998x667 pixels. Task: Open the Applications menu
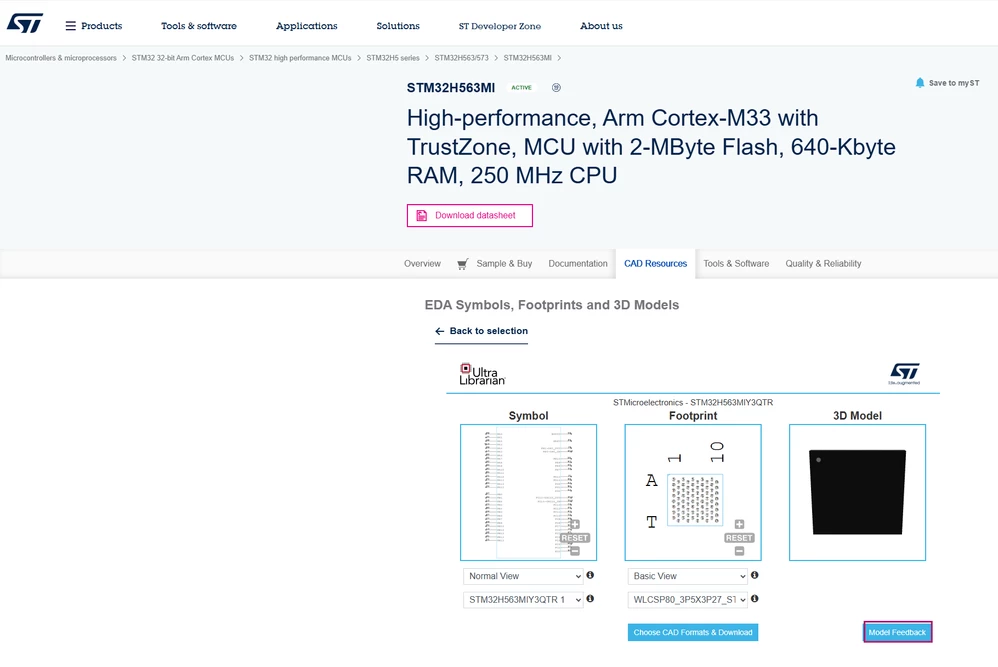306,26
